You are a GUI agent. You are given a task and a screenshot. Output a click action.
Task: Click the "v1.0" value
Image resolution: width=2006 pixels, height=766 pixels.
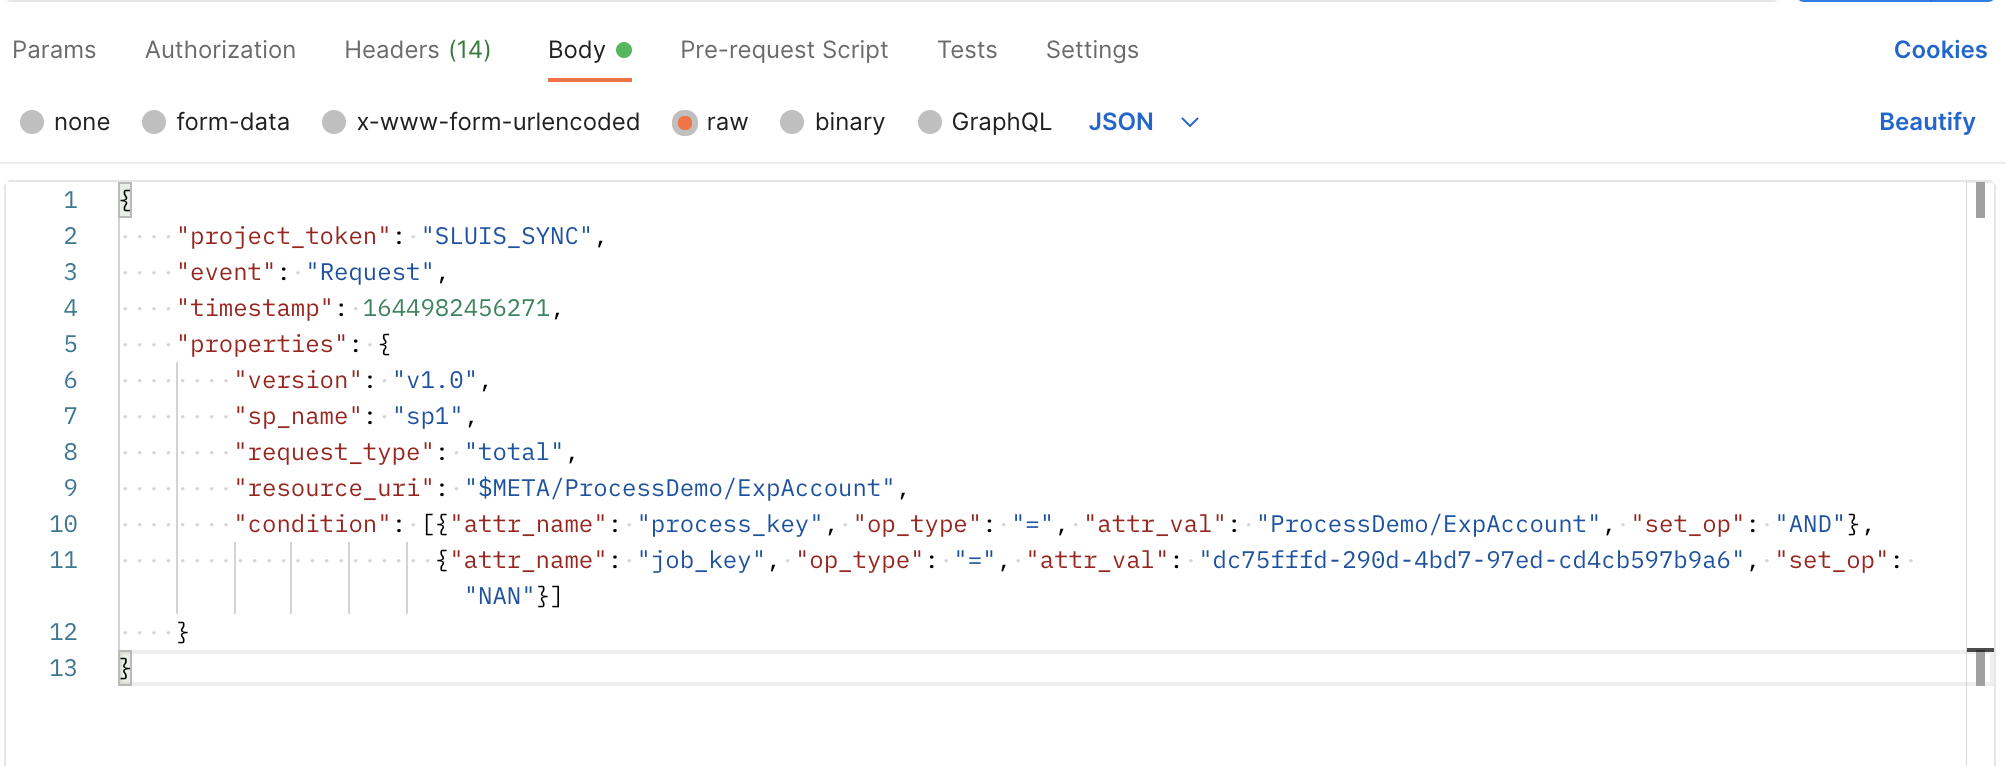[435, 380]
